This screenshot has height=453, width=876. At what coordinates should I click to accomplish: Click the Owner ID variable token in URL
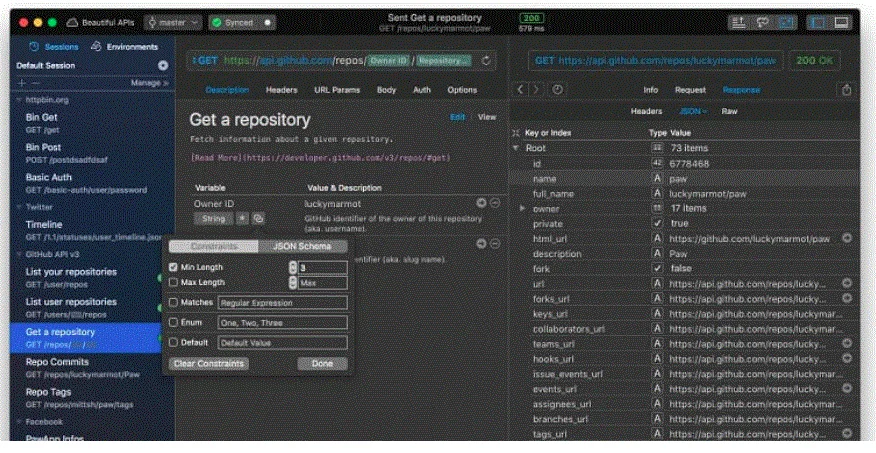(388, 61)
